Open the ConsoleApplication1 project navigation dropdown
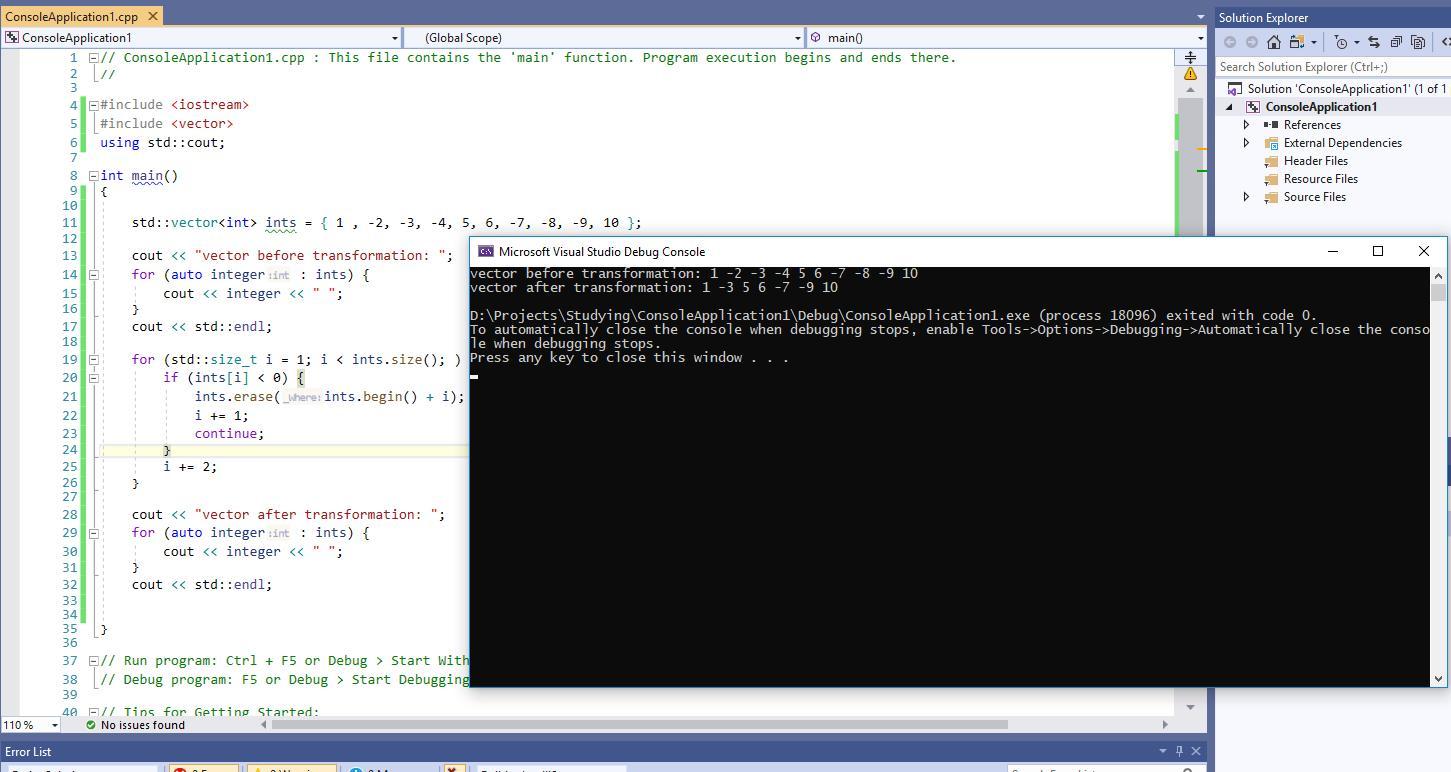 coord(394,38)
